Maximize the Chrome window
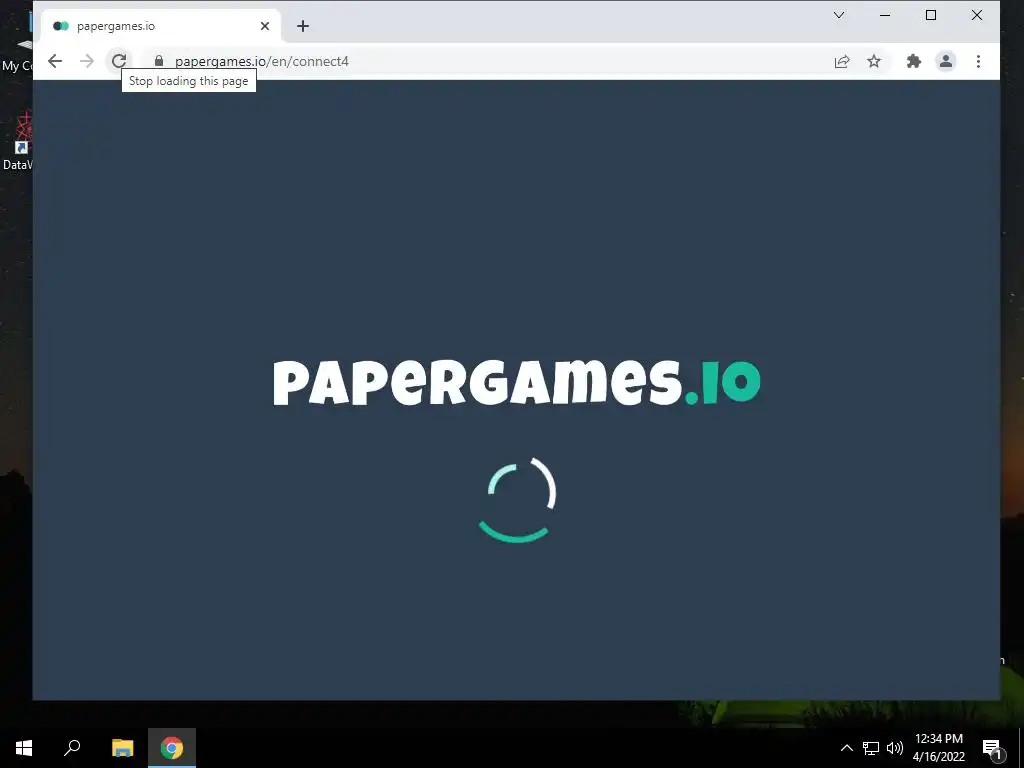1024x768 pixels. [x=931, y=15]
